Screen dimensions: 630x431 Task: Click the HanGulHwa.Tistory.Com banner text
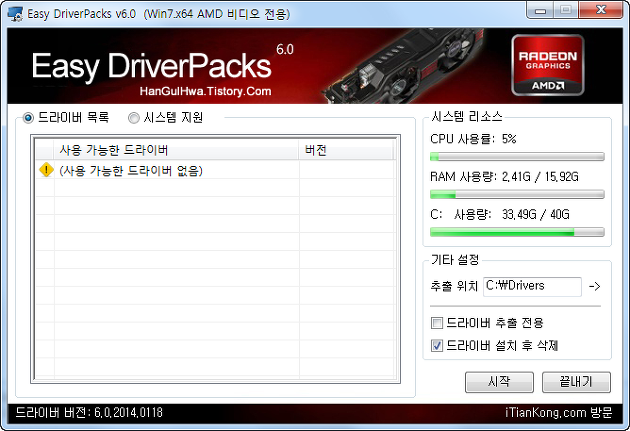(205, 91)
